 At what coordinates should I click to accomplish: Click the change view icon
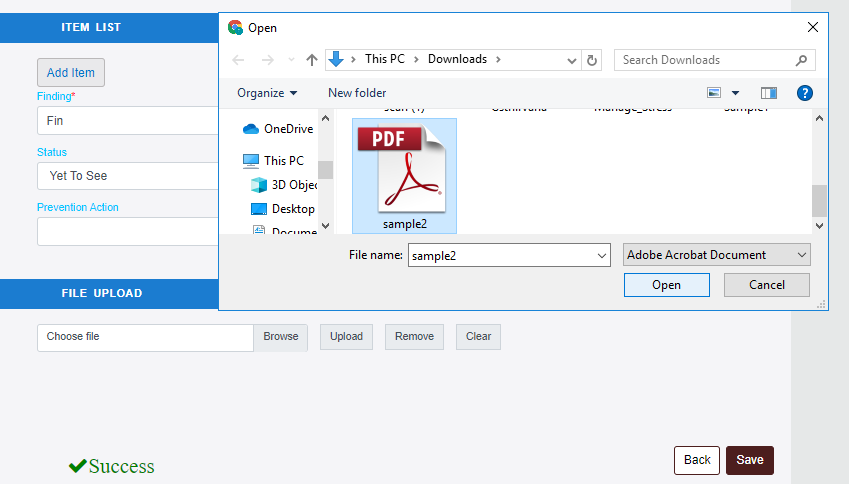click(714, 93)
